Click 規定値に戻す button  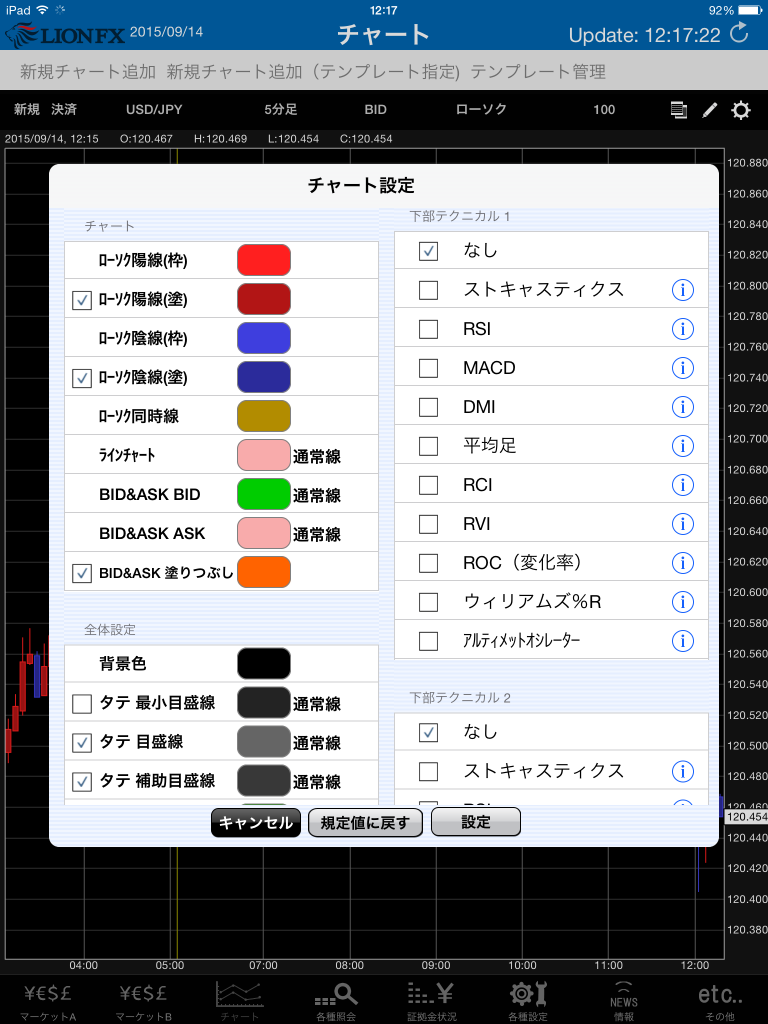pos(365,822)
